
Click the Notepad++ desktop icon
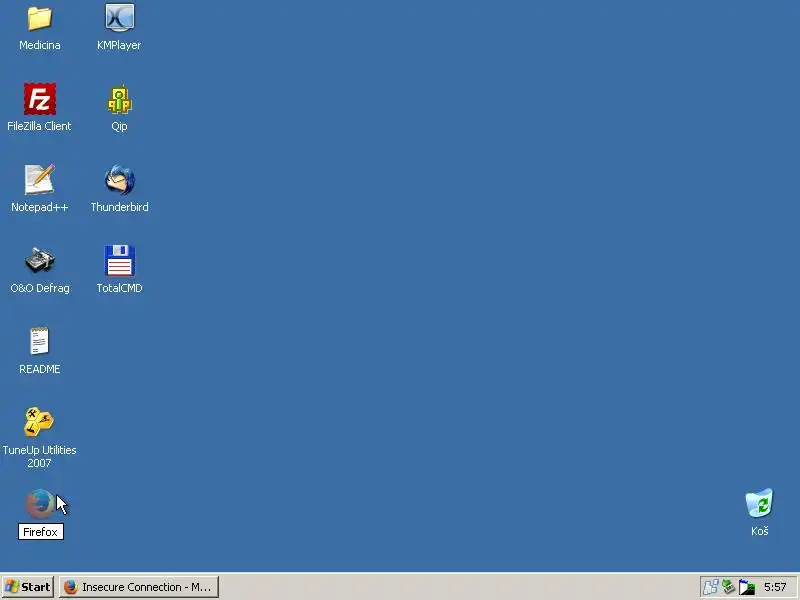coord(40,180)
